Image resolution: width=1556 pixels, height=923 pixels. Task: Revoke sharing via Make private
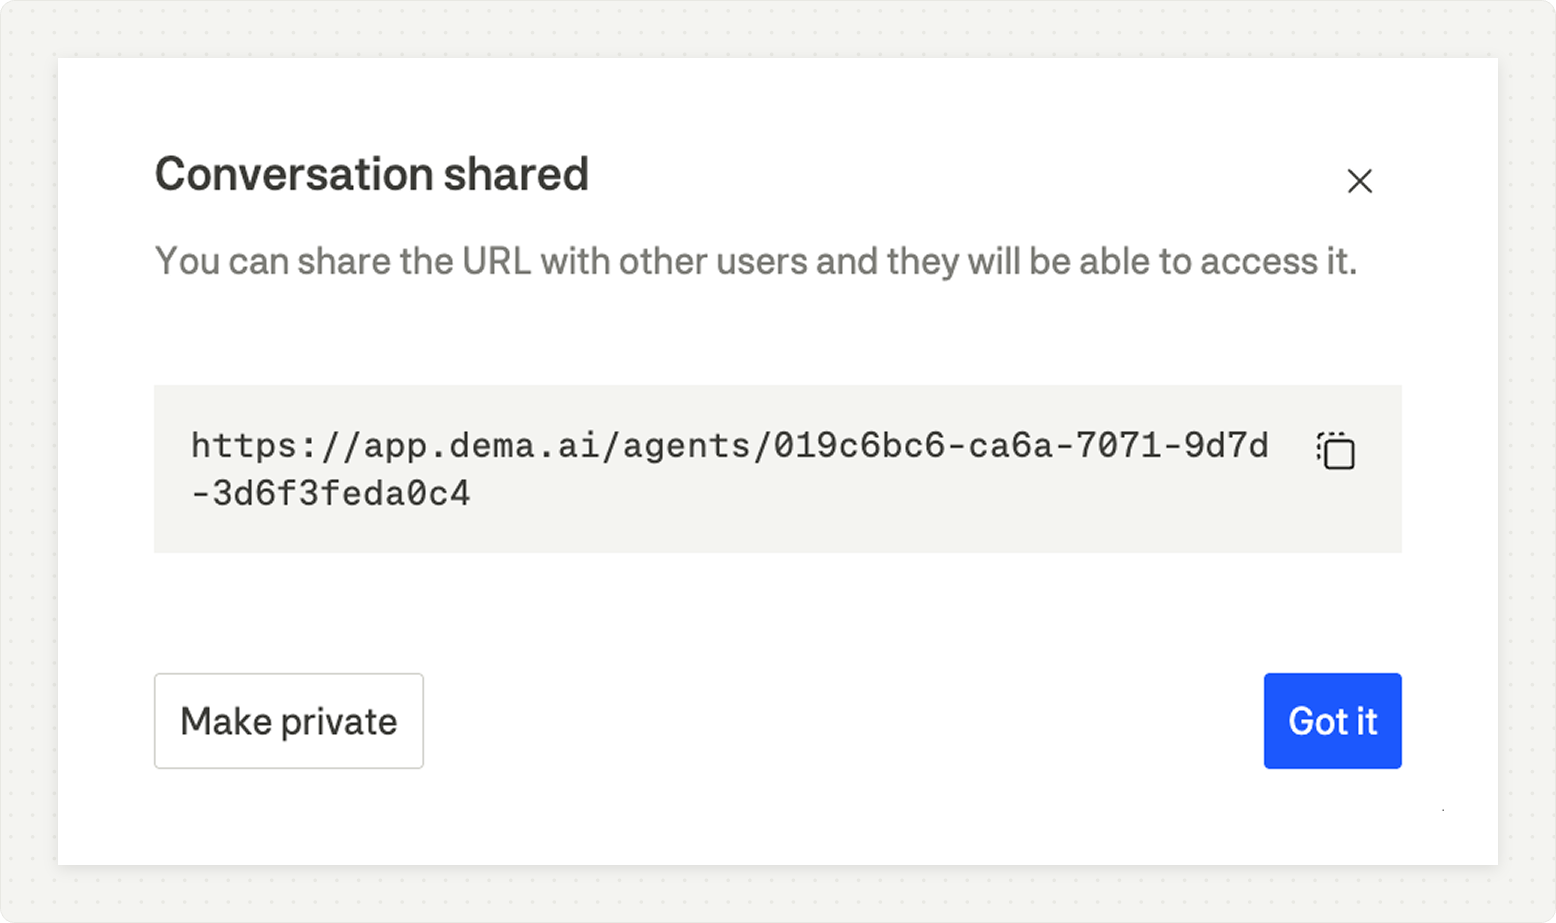[288, 721]
